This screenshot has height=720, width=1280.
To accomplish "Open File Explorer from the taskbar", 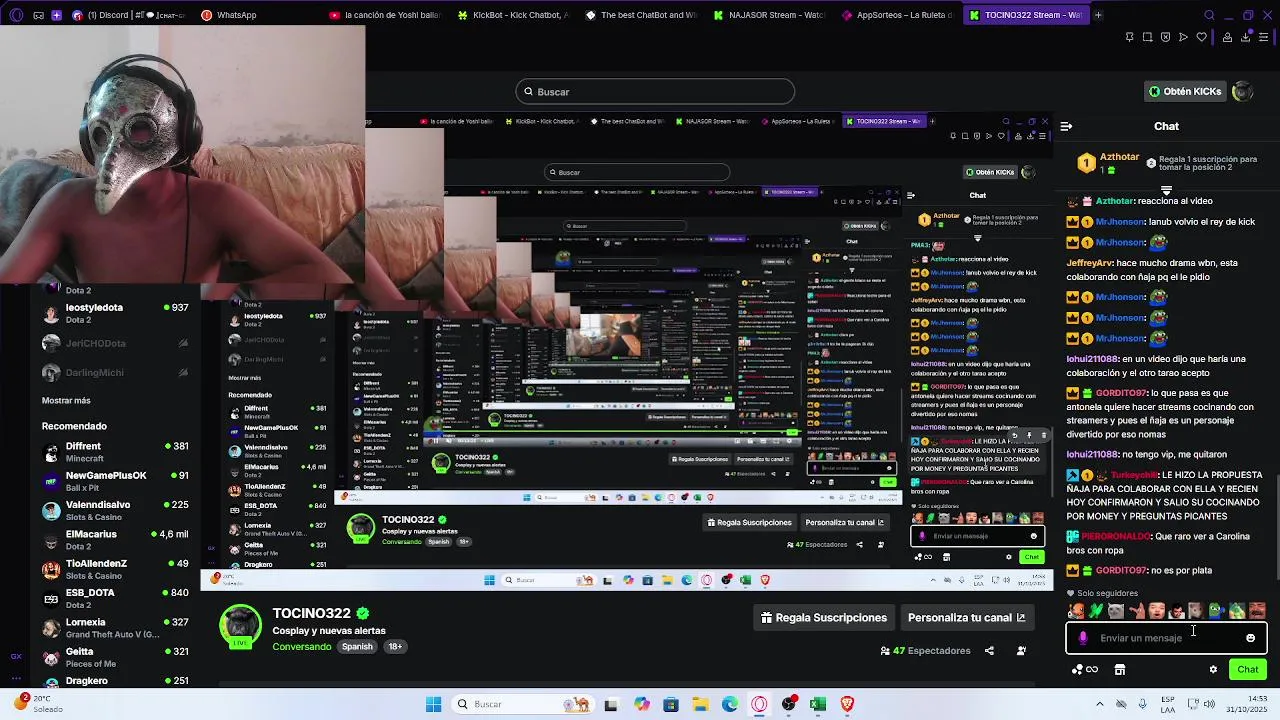I will 700,704.
